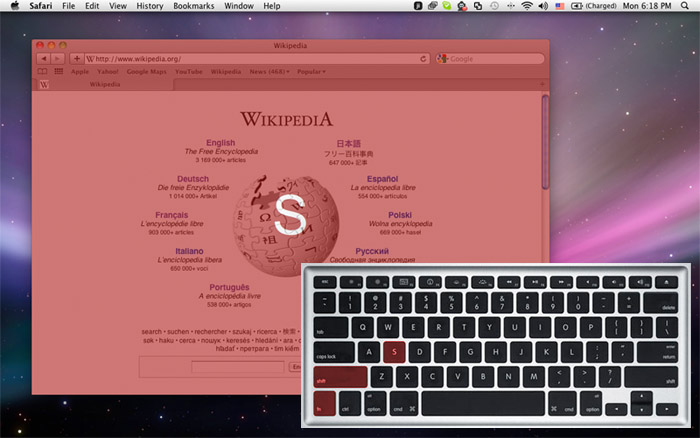Open Русский Wikipedia link

372,251
